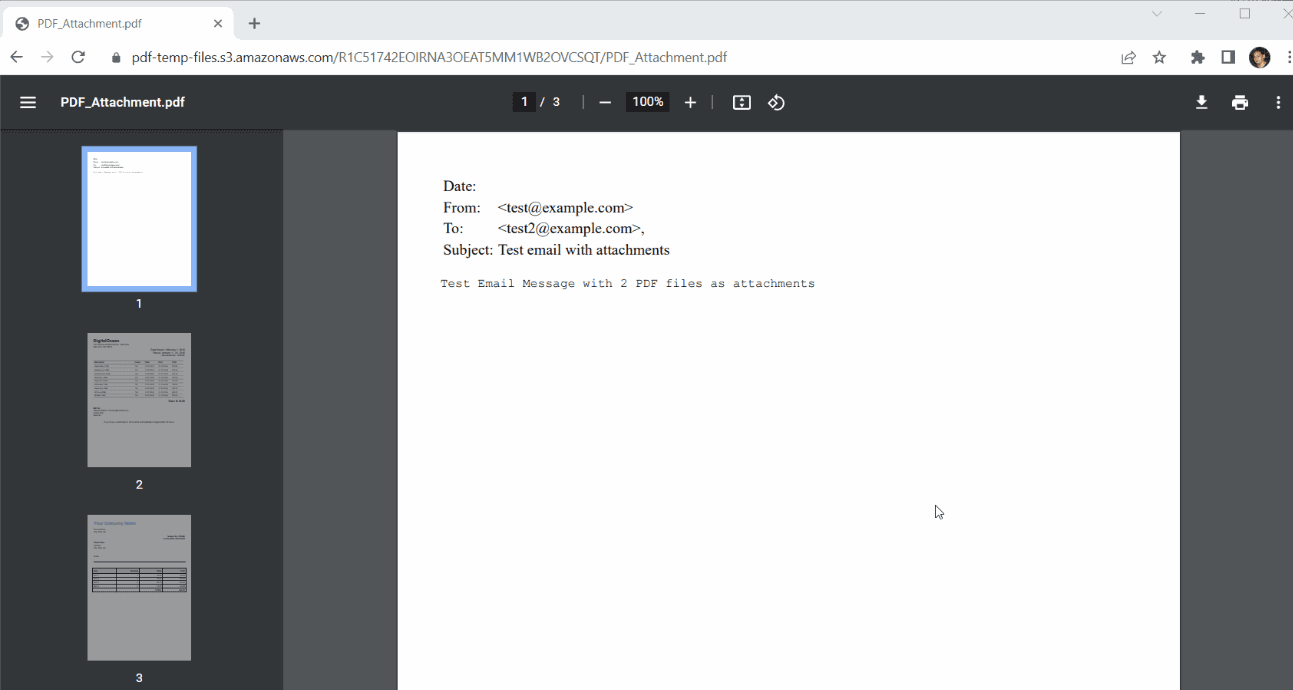Zoom in on the PDF document
The width and height of the screenshot is (1293, 690).
tap(690, 101)
